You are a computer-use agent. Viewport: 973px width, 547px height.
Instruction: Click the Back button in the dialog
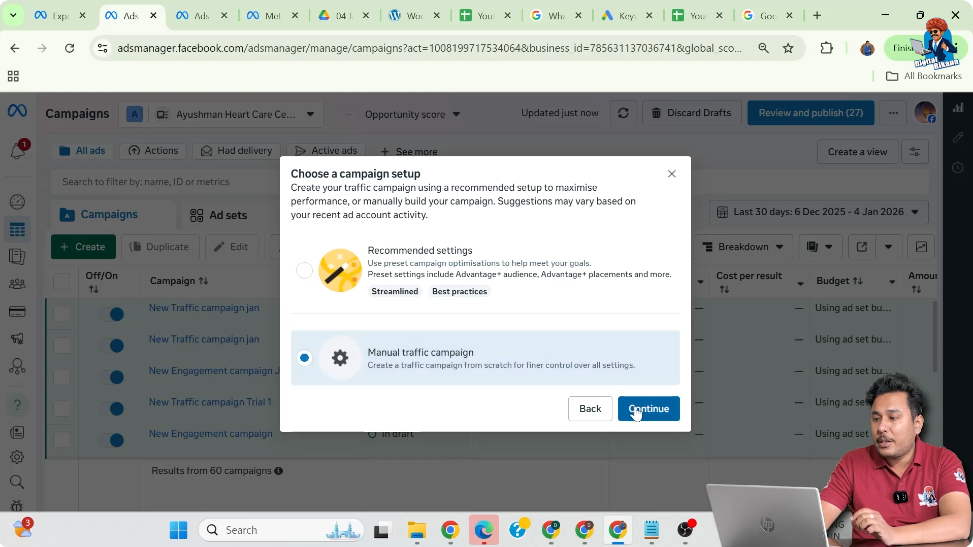[x=590, y=409]
